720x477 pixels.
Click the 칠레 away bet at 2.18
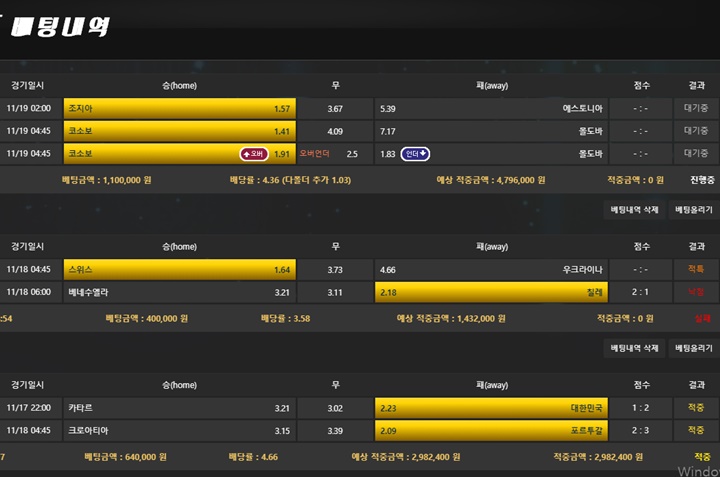pos(491,292)
